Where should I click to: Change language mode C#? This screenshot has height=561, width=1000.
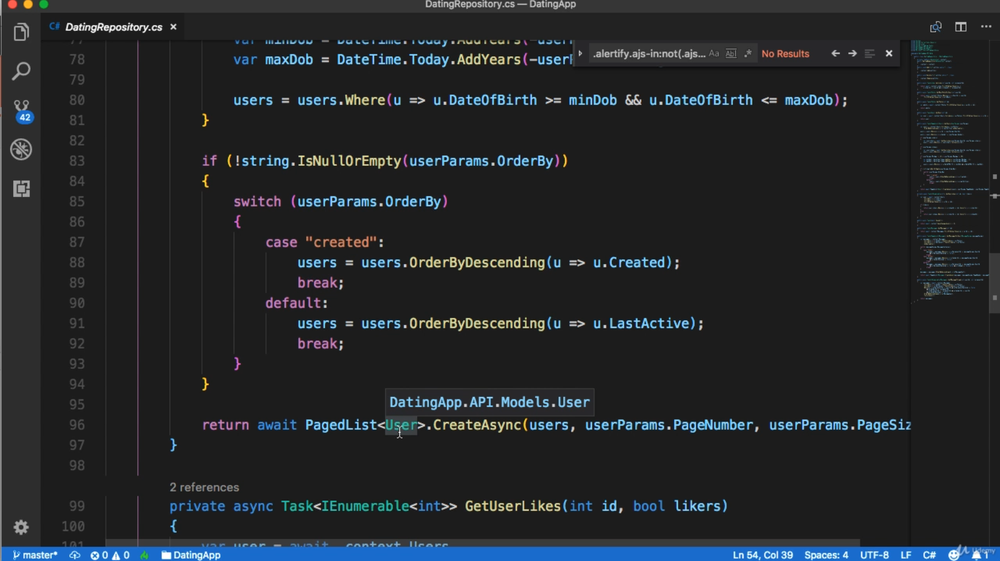(x=929, y=555)
